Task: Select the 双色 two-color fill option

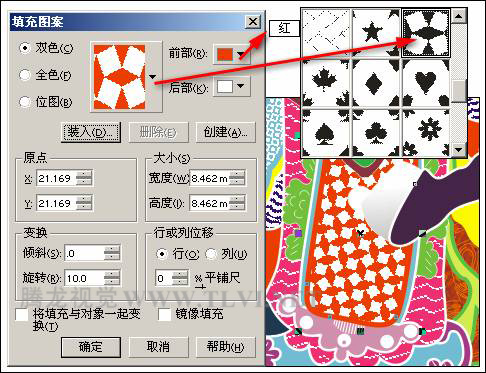Action: coord(25,48)
